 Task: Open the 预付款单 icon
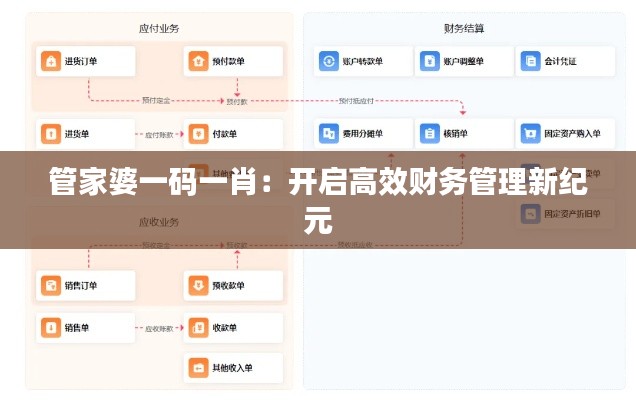(x=198, y=61)
